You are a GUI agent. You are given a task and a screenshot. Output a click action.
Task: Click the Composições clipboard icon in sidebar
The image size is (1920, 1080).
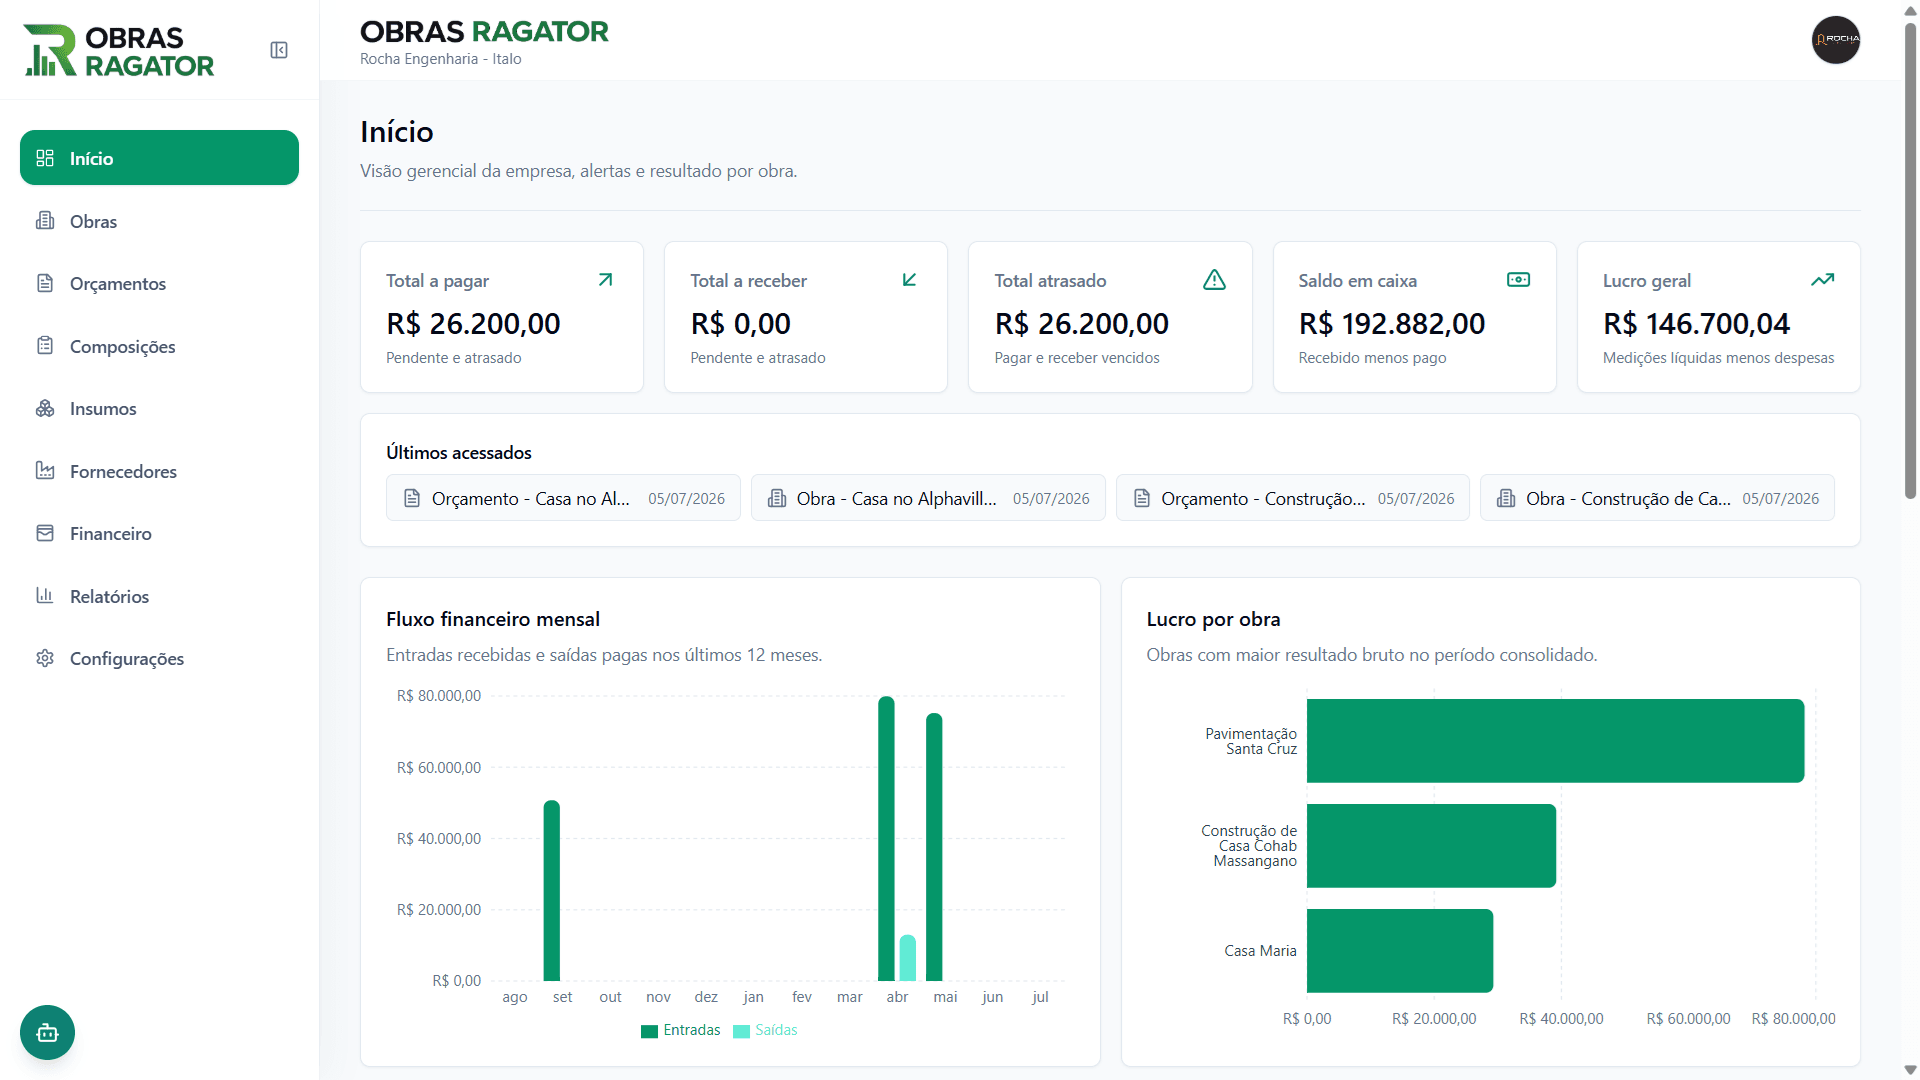[x=45, y=346]
